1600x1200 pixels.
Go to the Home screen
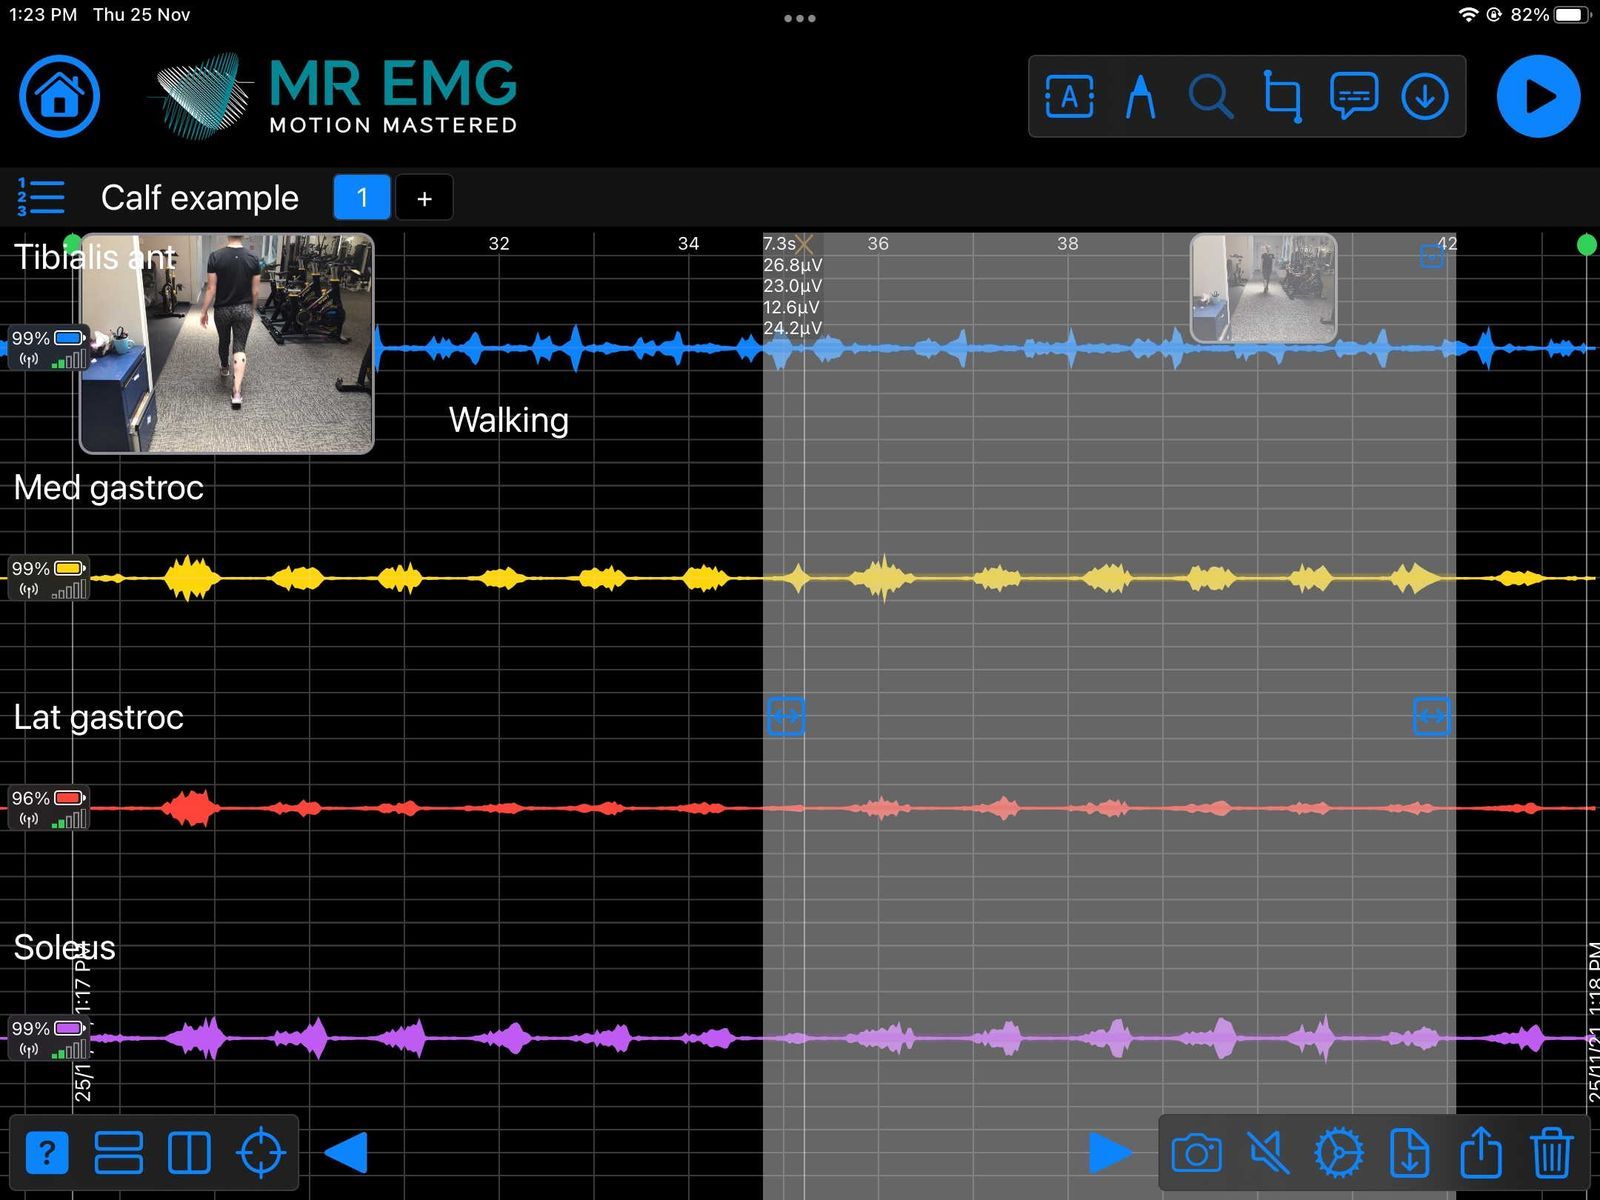click(59, 96)
